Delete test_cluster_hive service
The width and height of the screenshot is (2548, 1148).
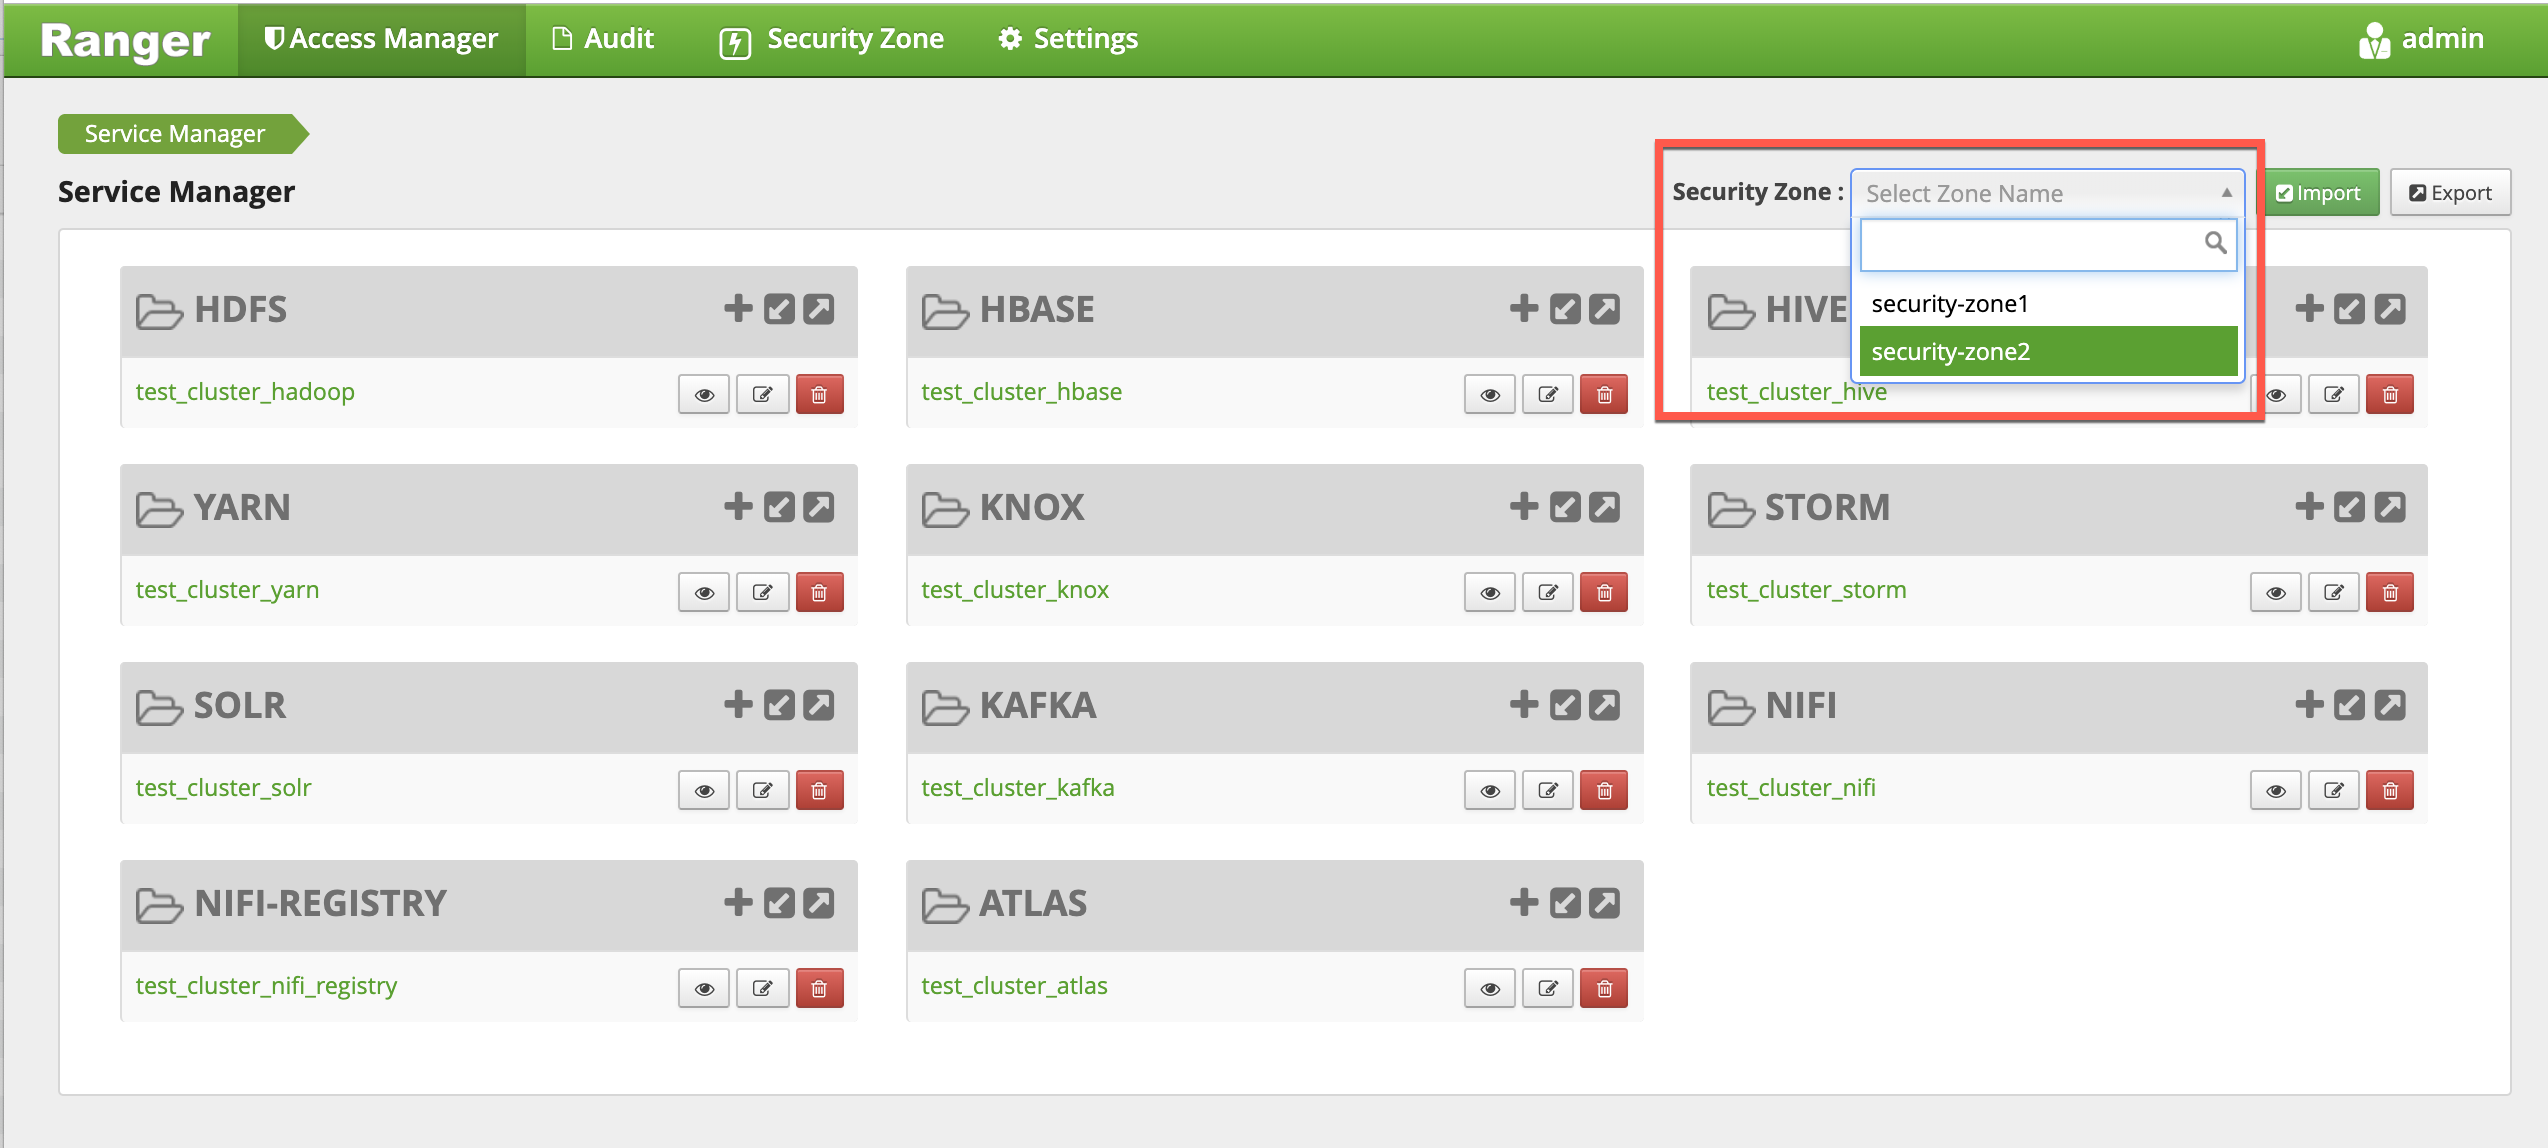click(2390, 394)
